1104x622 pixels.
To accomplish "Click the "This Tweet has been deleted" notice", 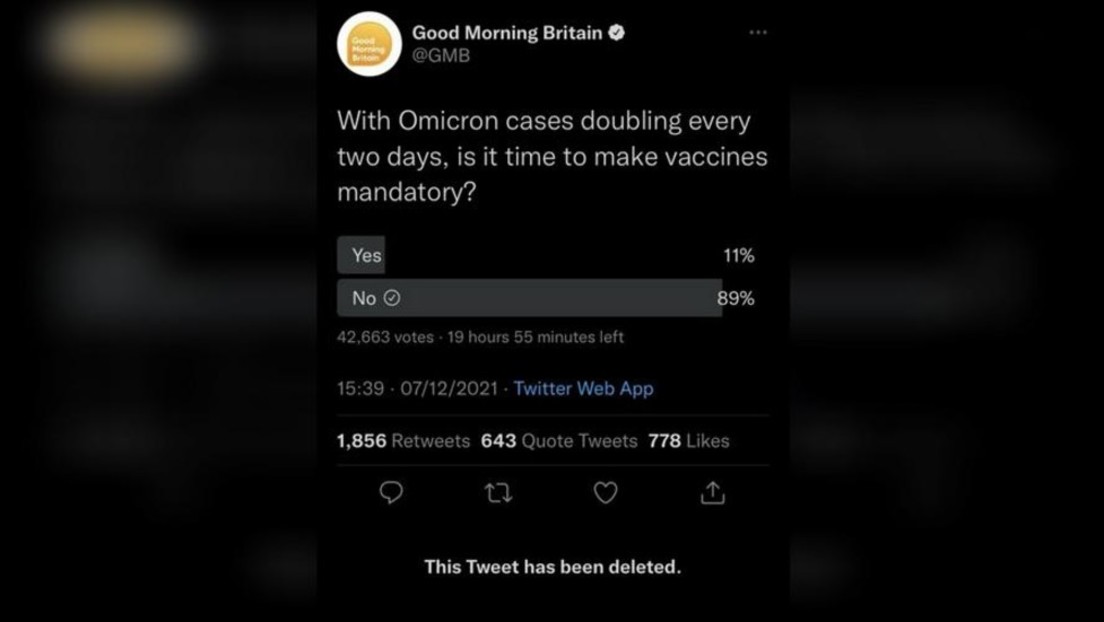I will pos(552,567).
